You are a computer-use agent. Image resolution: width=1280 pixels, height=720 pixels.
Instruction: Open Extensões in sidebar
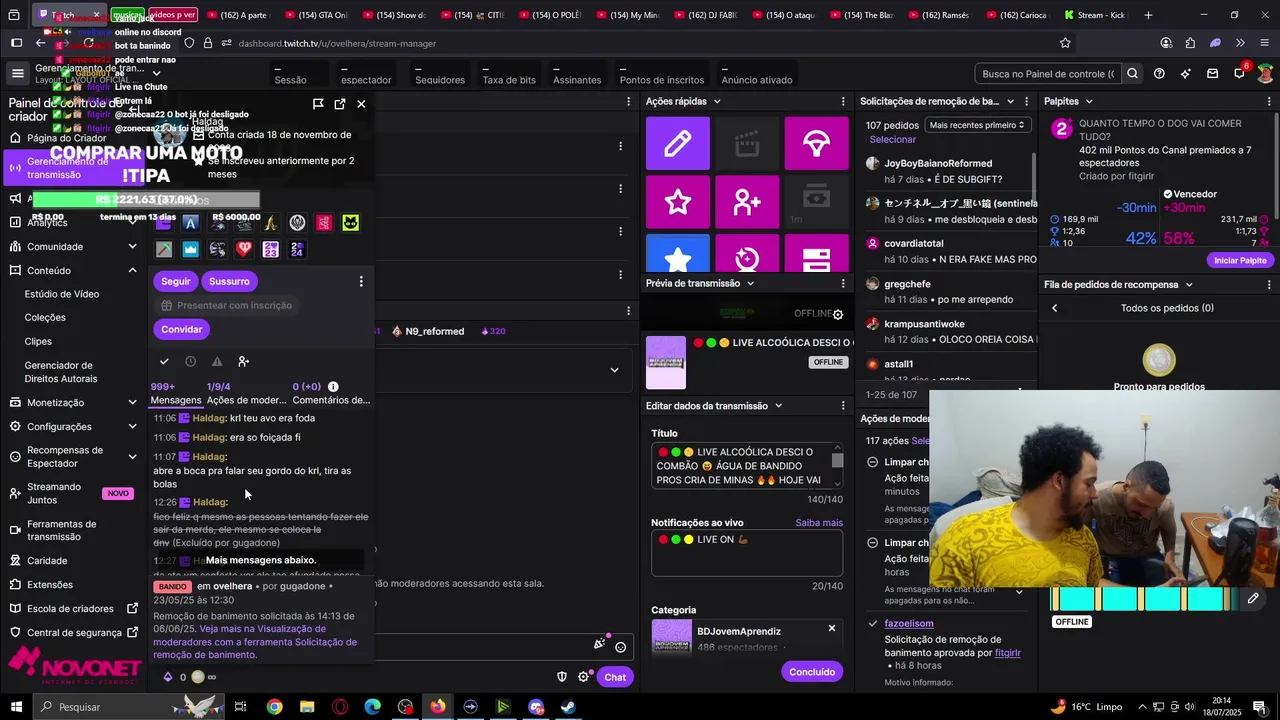click(x=50, y=585)
